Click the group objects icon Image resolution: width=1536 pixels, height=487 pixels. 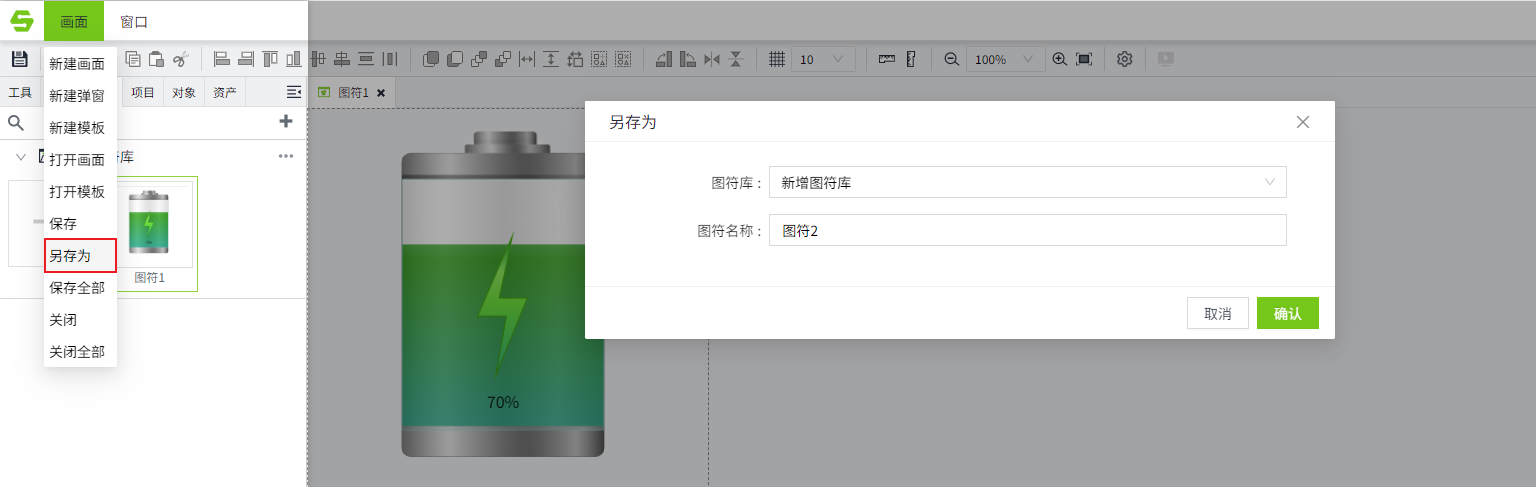[599, 59]
